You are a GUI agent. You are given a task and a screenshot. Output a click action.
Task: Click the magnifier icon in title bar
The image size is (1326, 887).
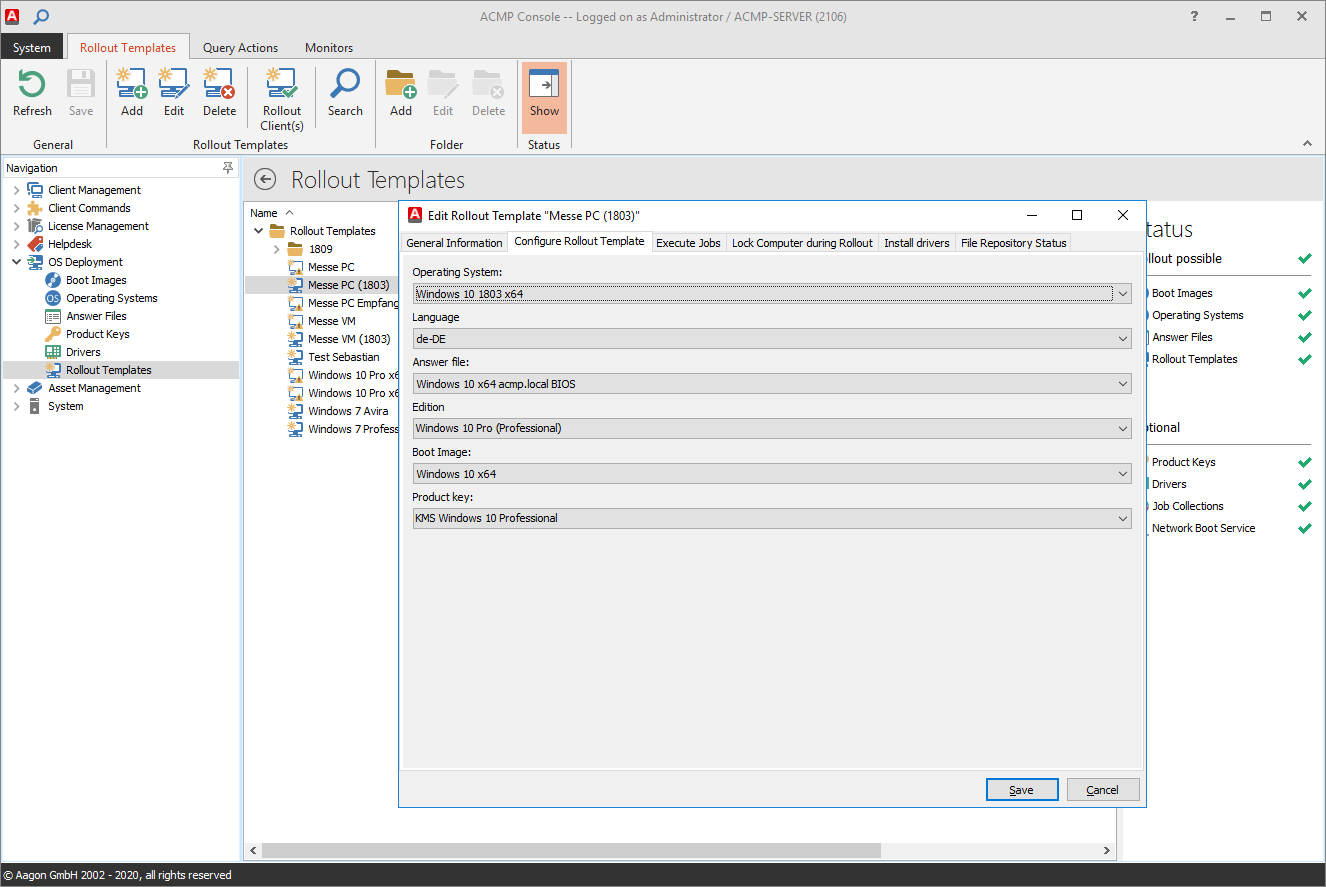[41, 17]
